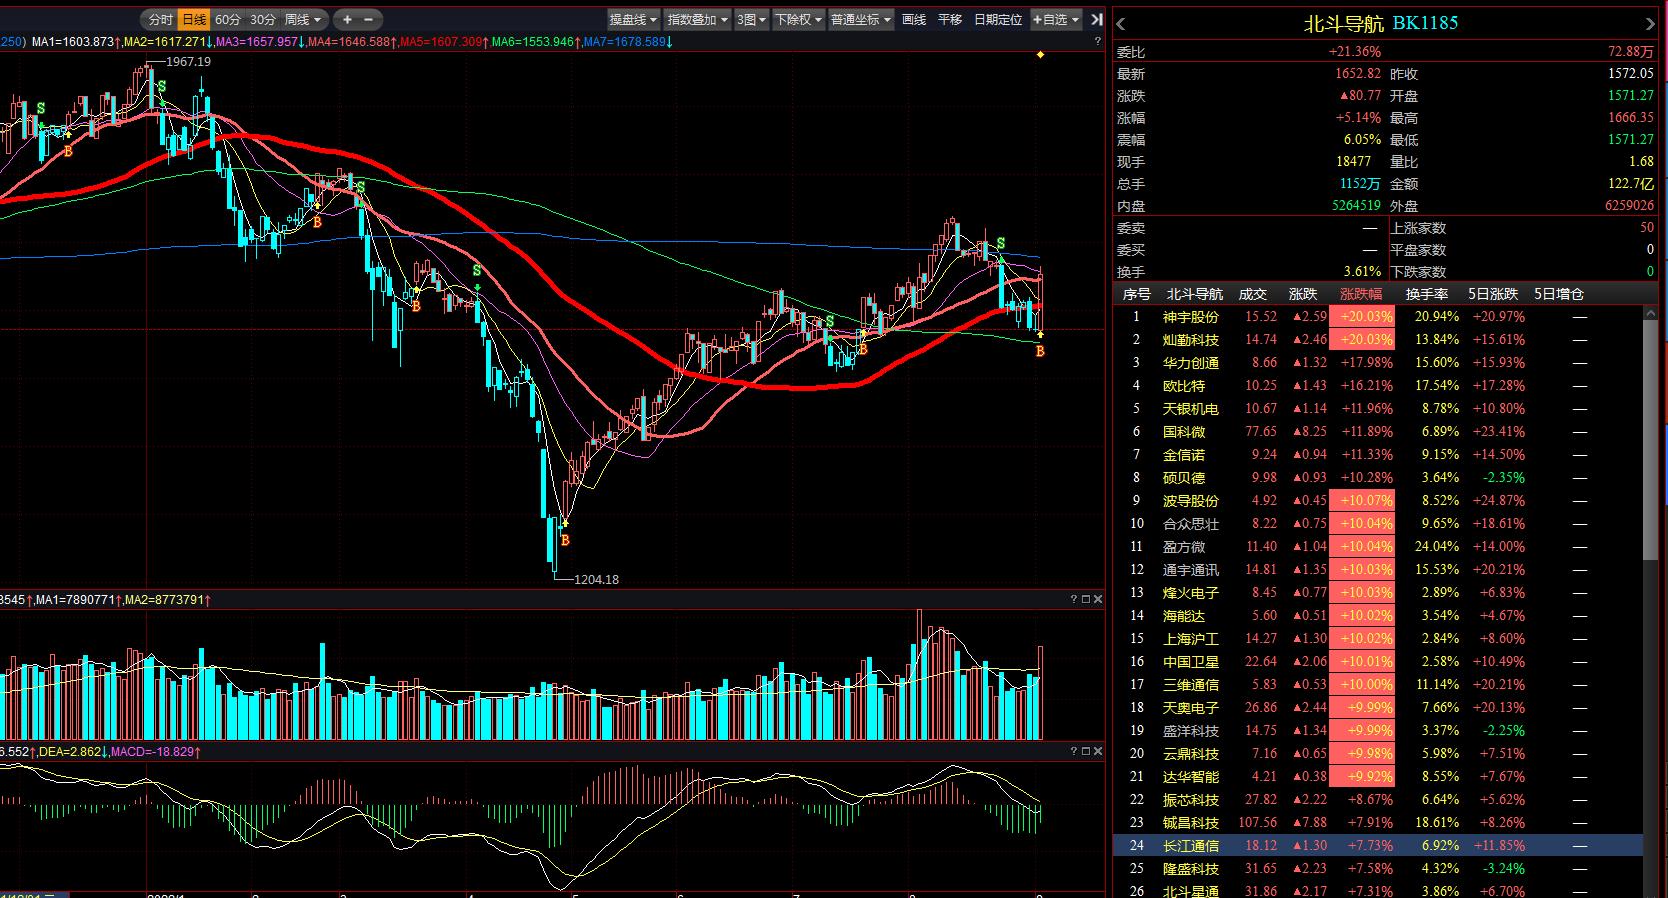This screenshot has height=898, width=1668.
Task: Open the 周线 period dropdown
Action: click(303, 19)
